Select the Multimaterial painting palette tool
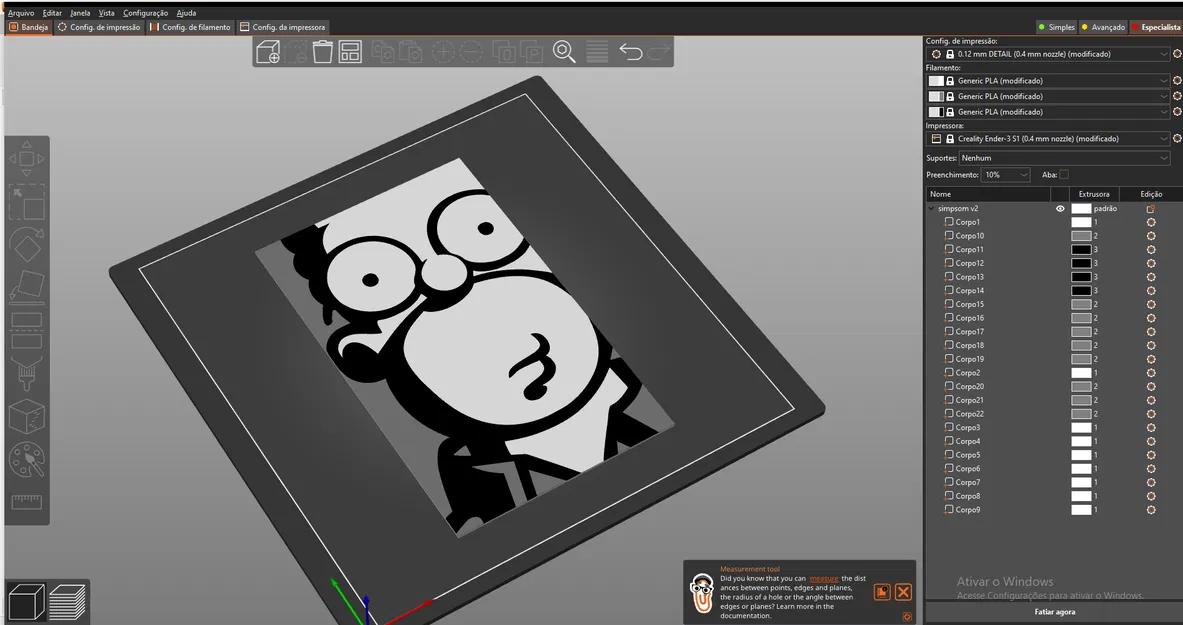 point(26,459)
